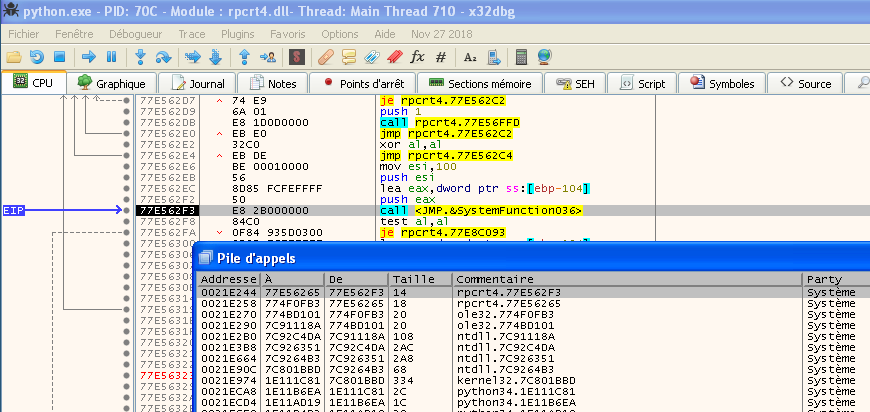
Task: Open the Plugins menu
Action: point(237,34)
